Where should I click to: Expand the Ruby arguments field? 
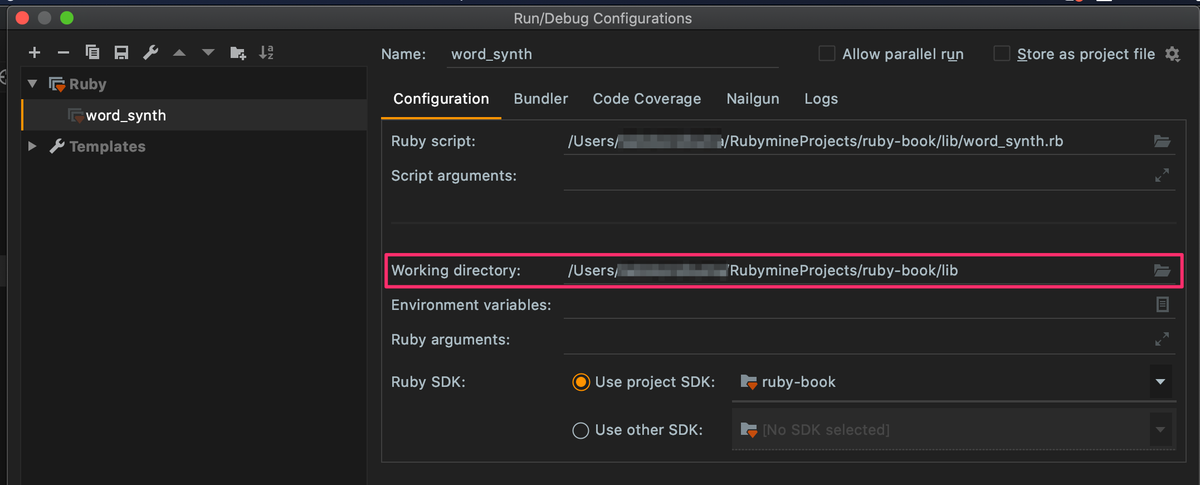click(1162, 339)
